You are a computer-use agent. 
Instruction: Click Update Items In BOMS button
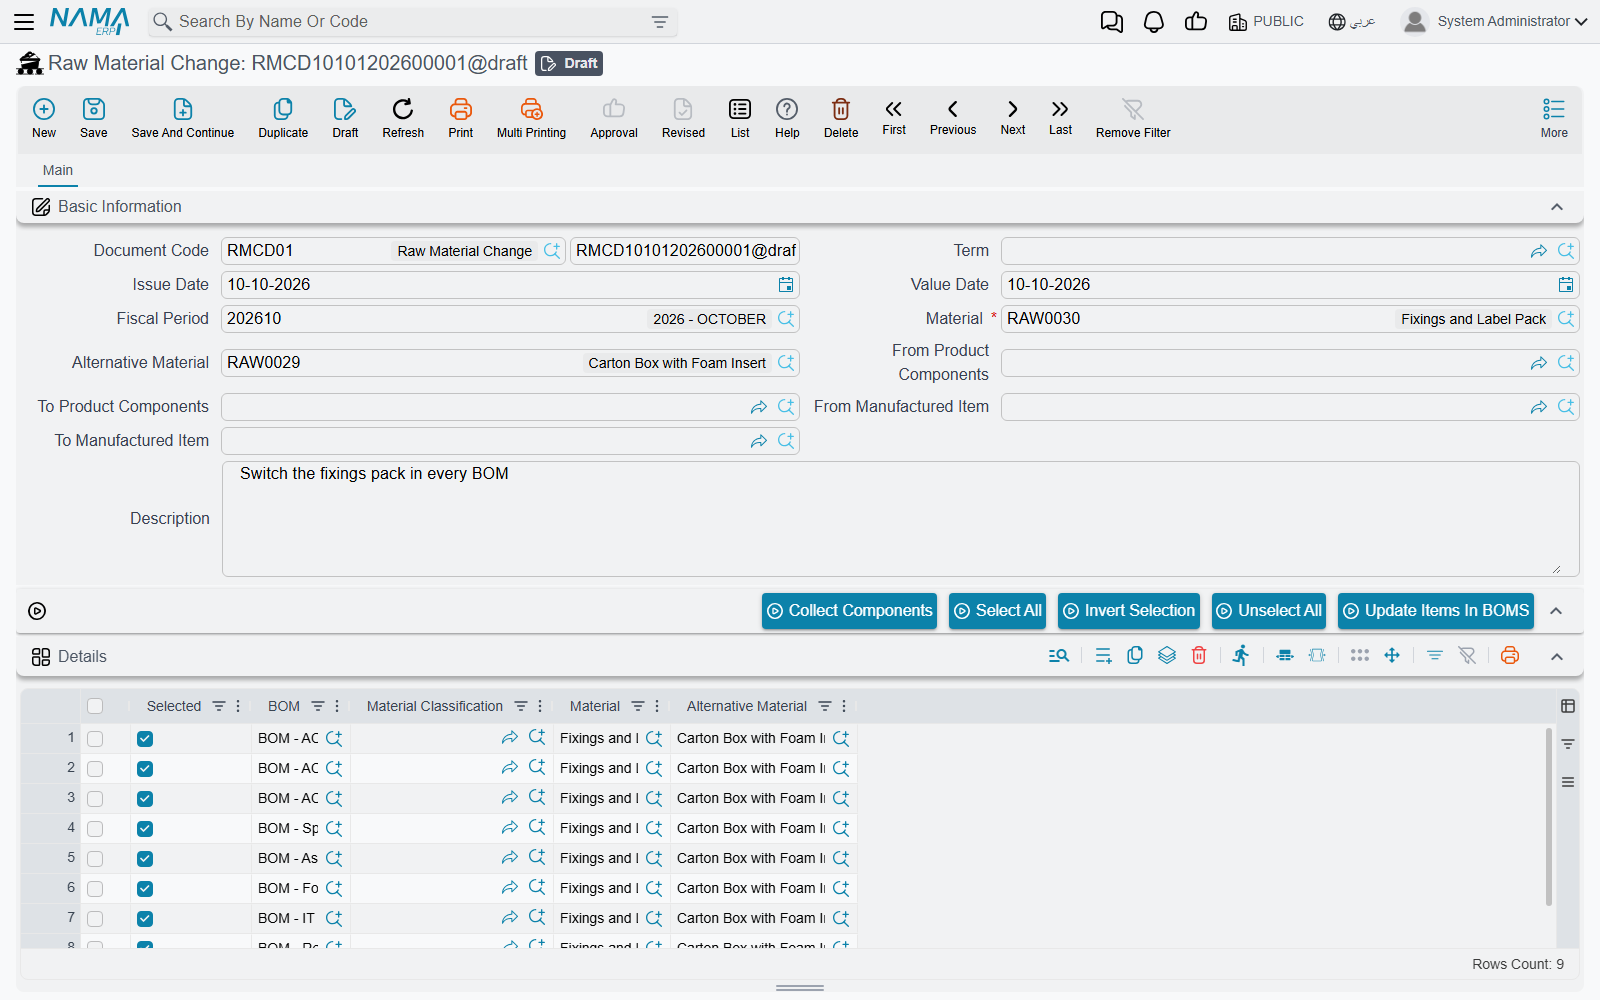tap(1436, 611)
